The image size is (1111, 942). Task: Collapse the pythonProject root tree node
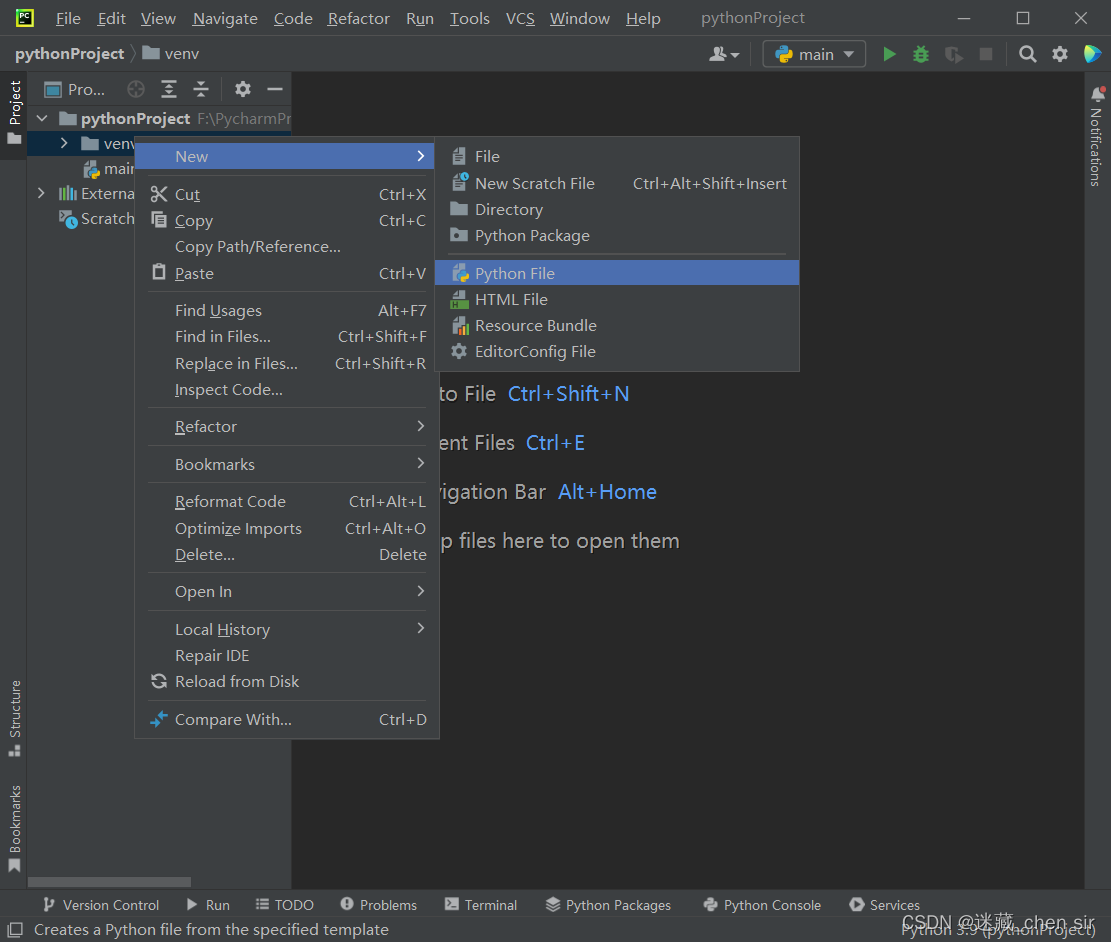43,118
